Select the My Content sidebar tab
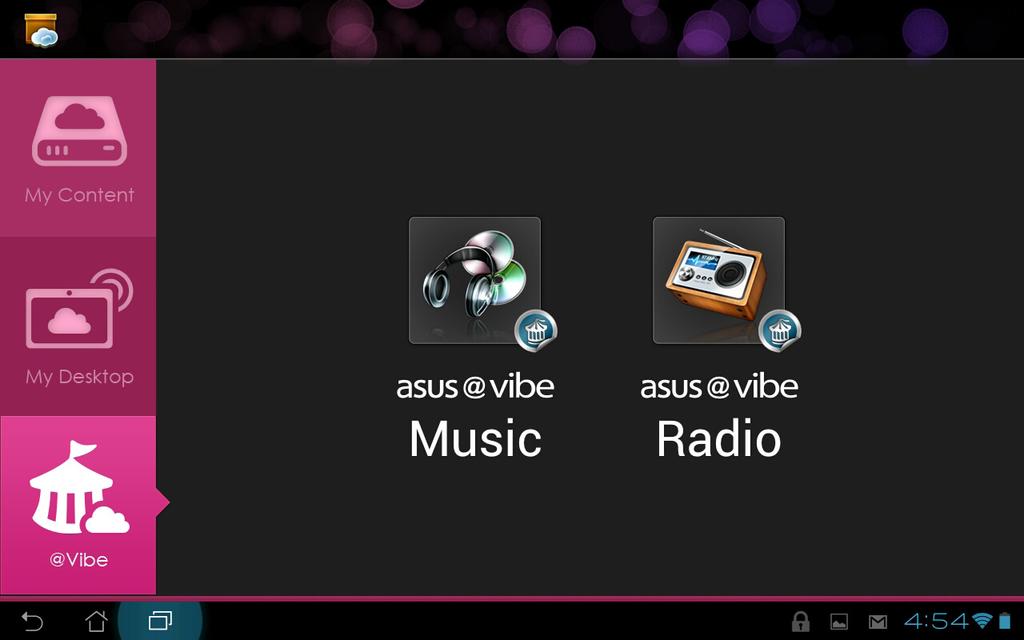 [78, 148]
